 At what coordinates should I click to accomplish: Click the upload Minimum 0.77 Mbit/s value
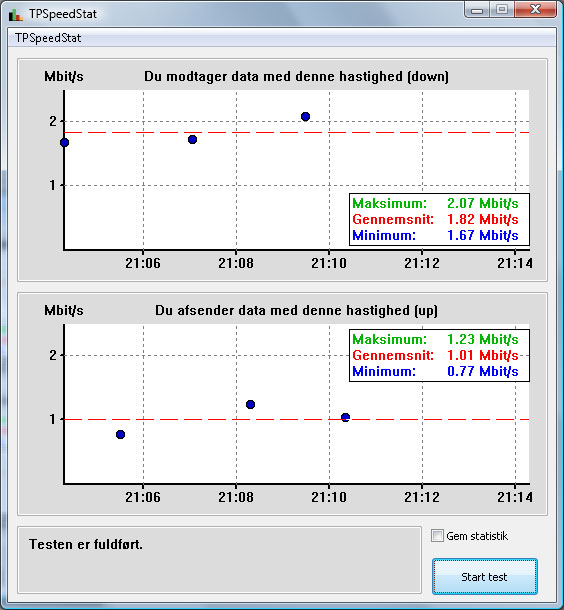(482, 371)
